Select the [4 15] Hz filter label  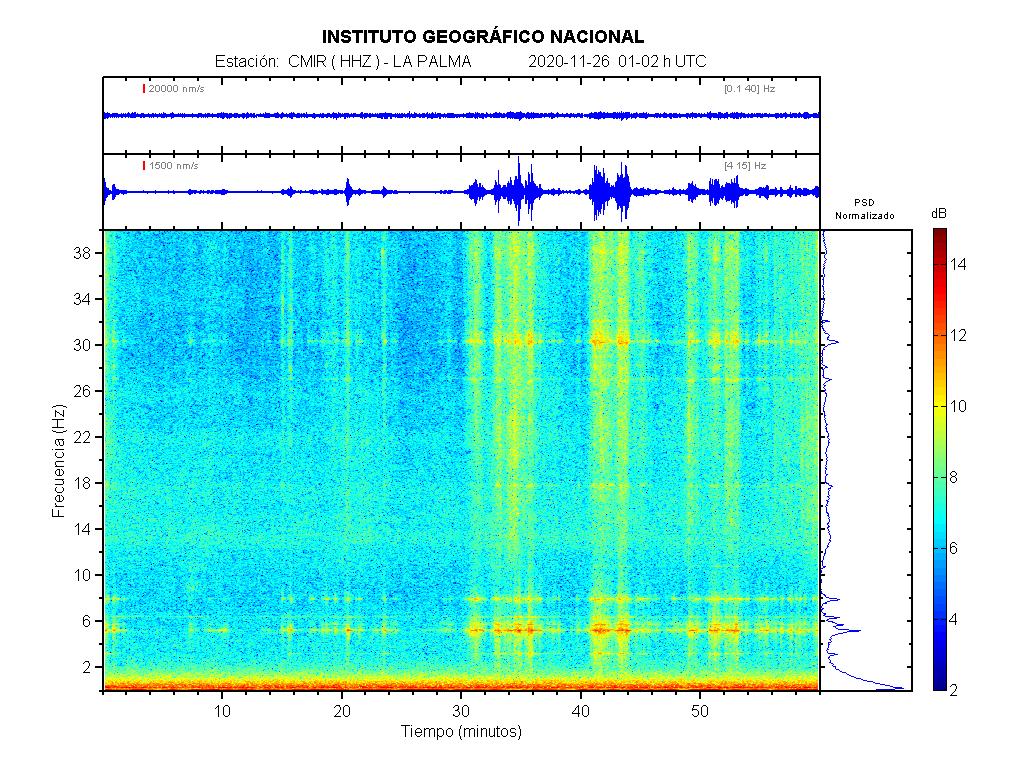pos(745,165)
